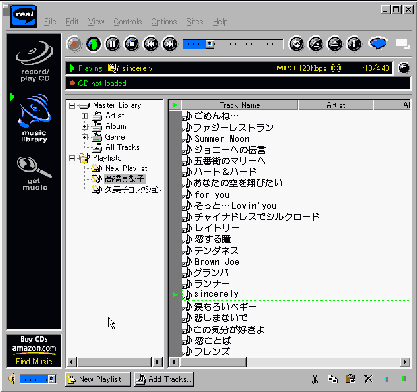Stop playback with the Stop button
Image resolution: width=417 pixels, height=392 pixels.
coord(132,44)
